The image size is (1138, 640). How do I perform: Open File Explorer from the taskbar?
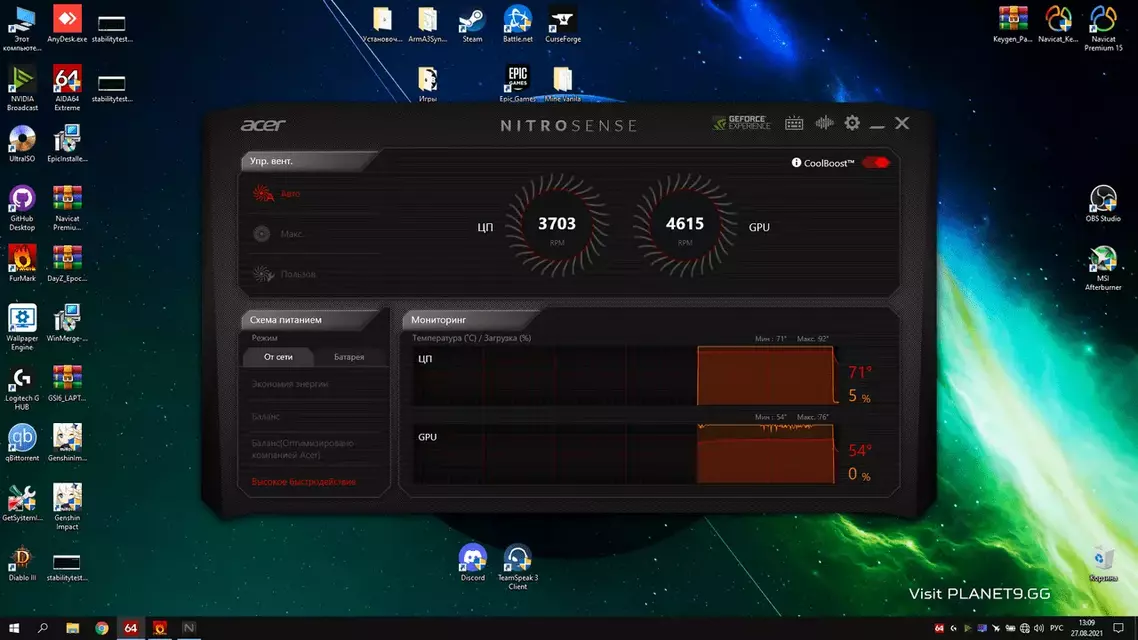click(73, 628)
